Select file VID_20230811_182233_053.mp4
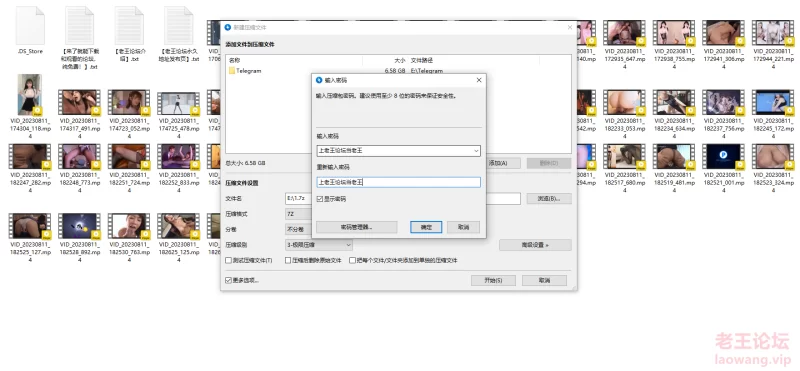The height and width of the screenshot is (371, 800). coord(624,102)
